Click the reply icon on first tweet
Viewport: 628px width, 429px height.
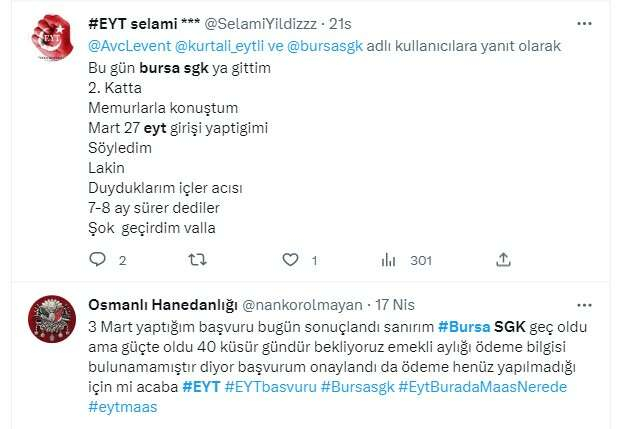(97, 260)
